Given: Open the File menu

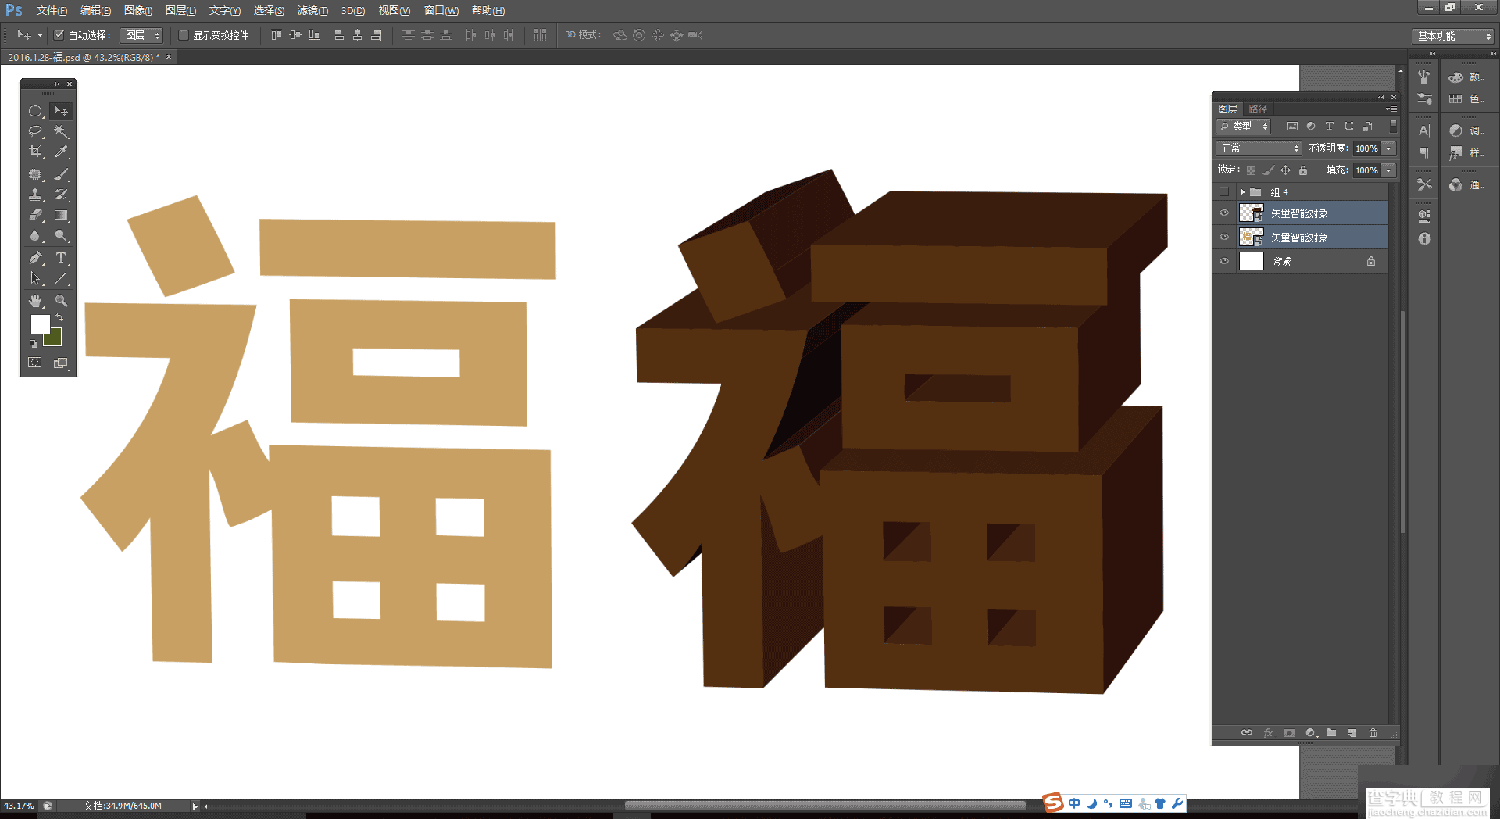Looking at the screenshot, I should (x=51, y=10).
